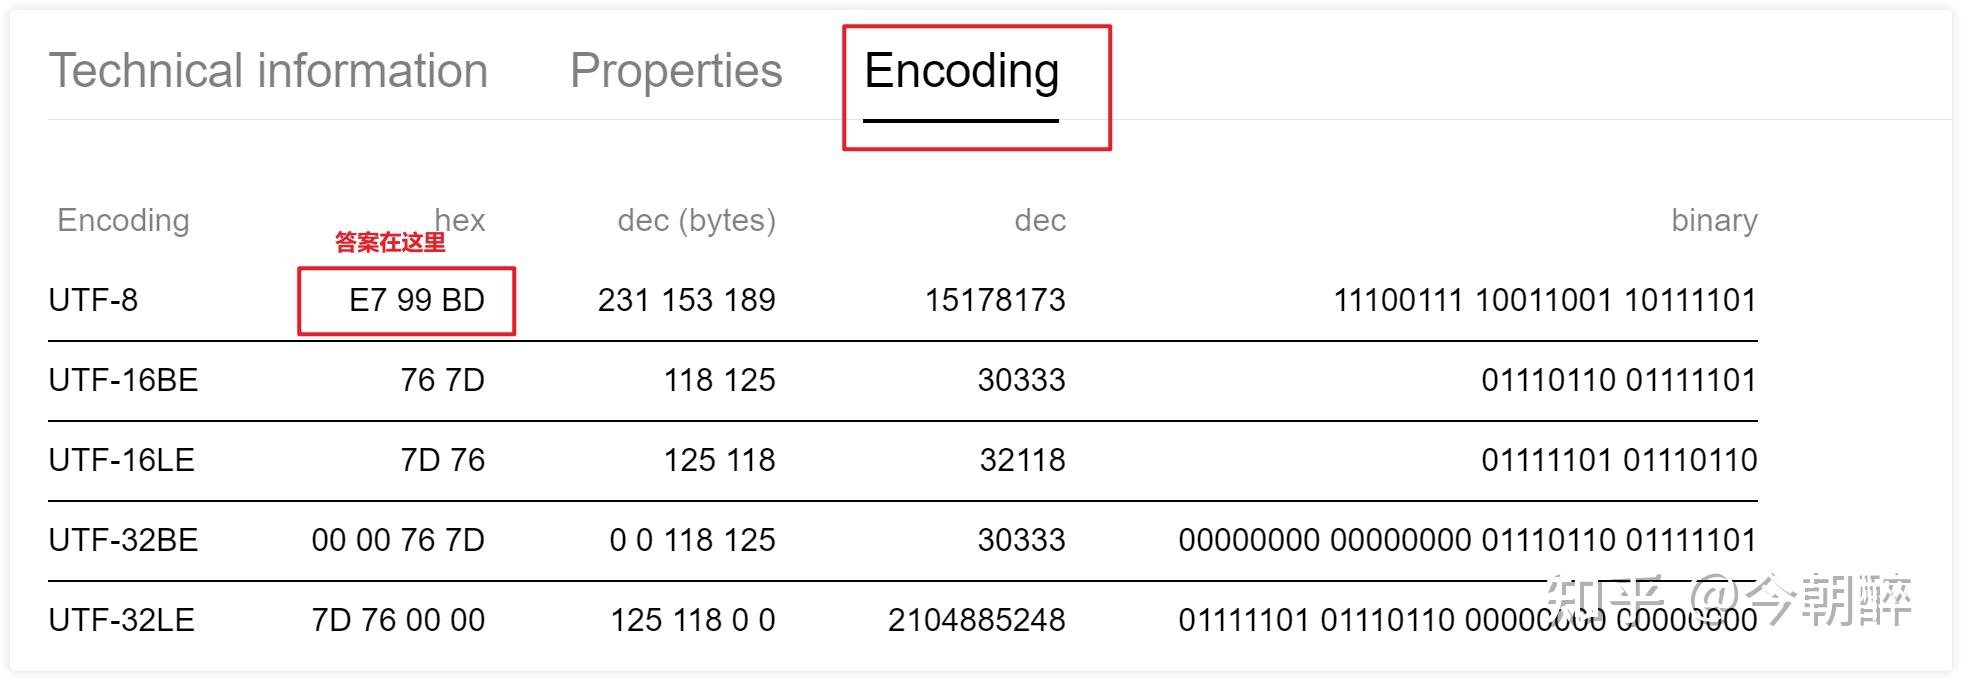Screen dimensions: 1962x681
Task: Click UTF-8 decimal value 15178173
Action: 995,300
